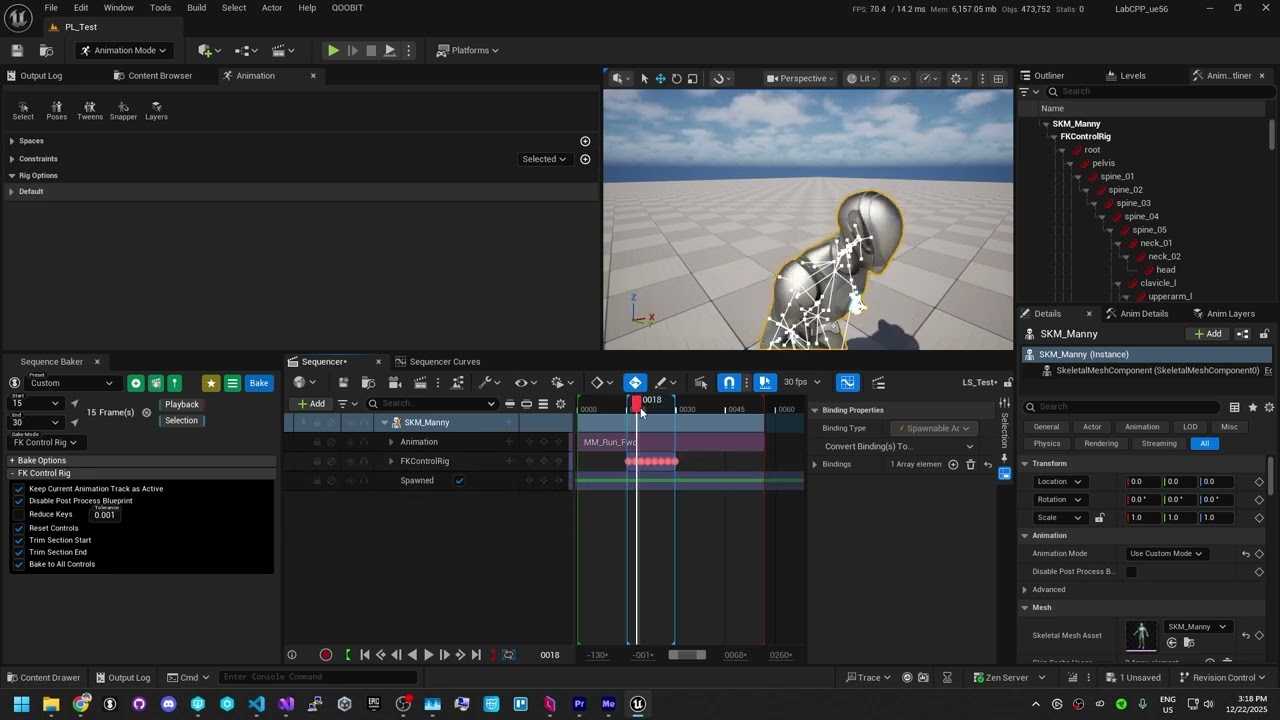Play the sequence forward
This screenshot has width=1280, height=720.
(428, 655)
